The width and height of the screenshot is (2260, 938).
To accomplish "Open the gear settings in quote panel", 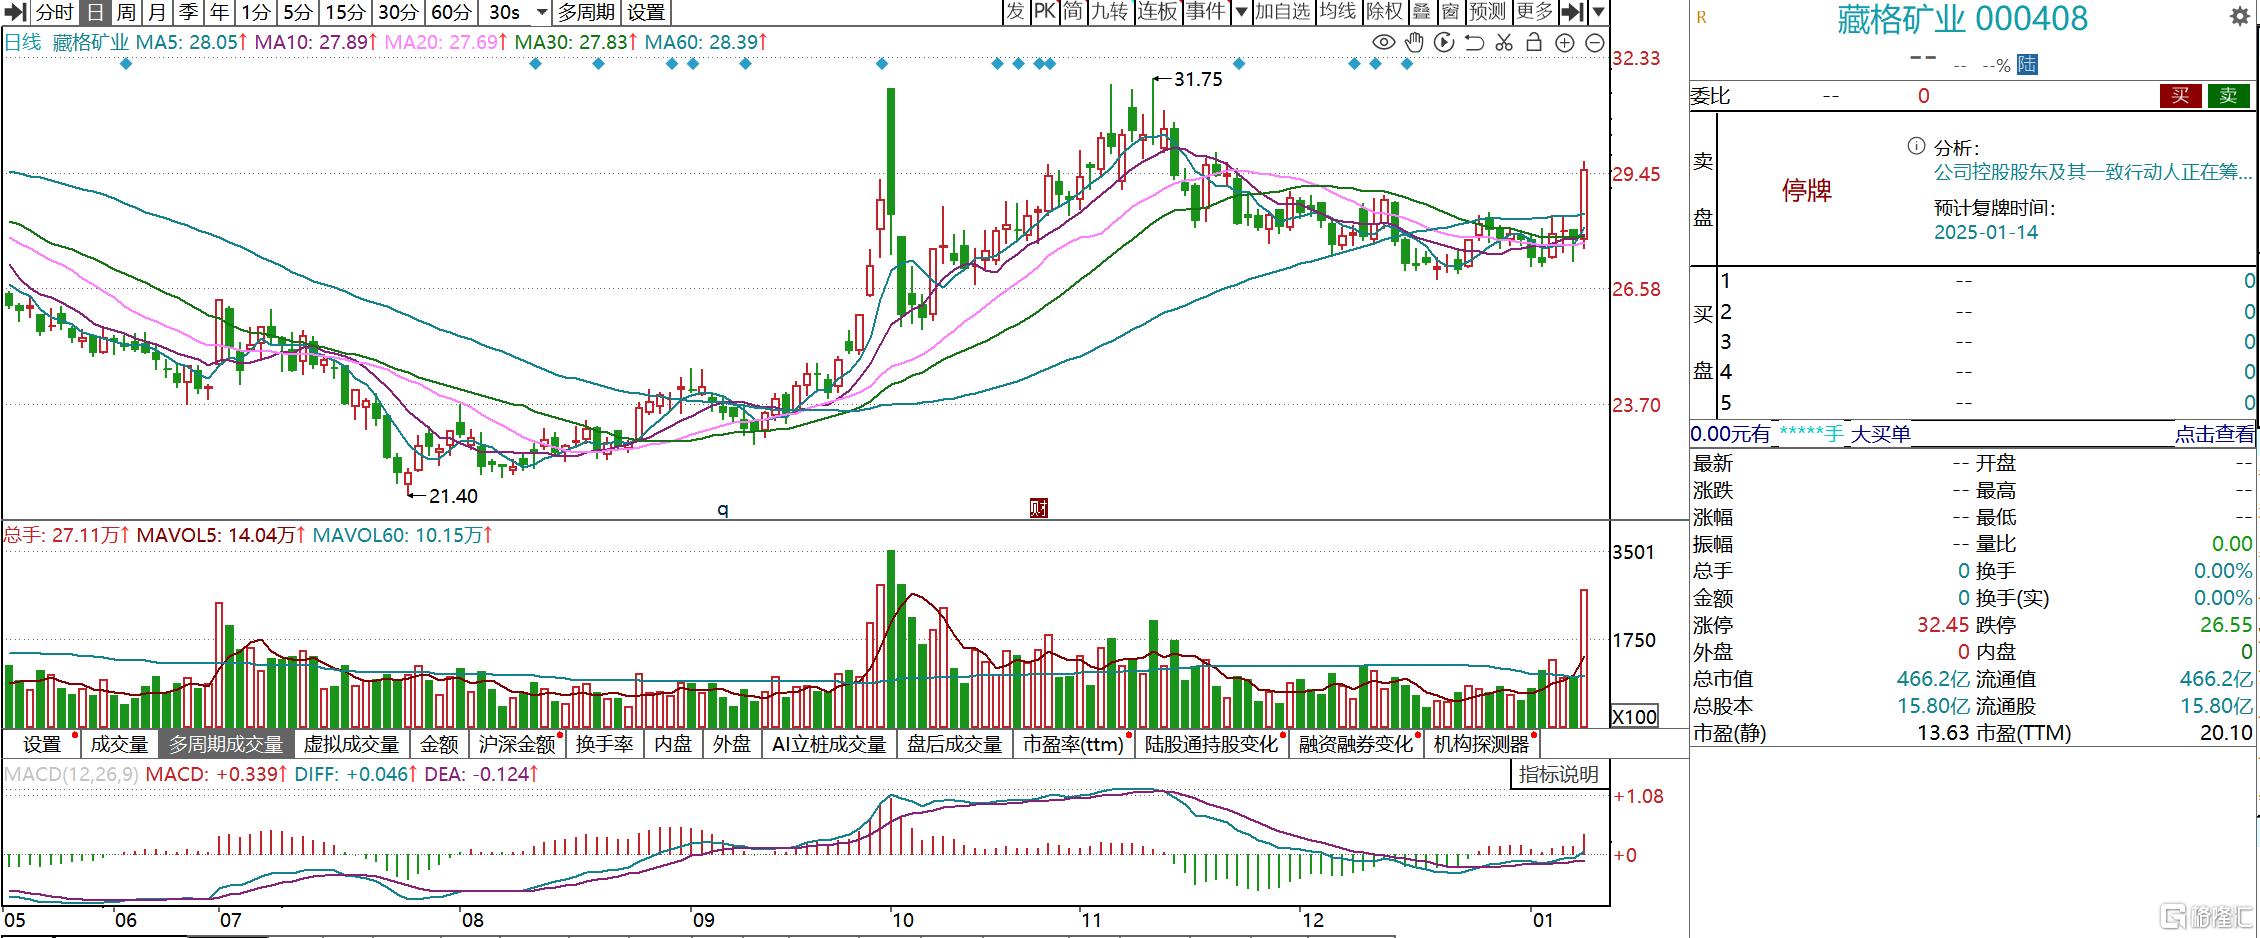I will 2240,17.
